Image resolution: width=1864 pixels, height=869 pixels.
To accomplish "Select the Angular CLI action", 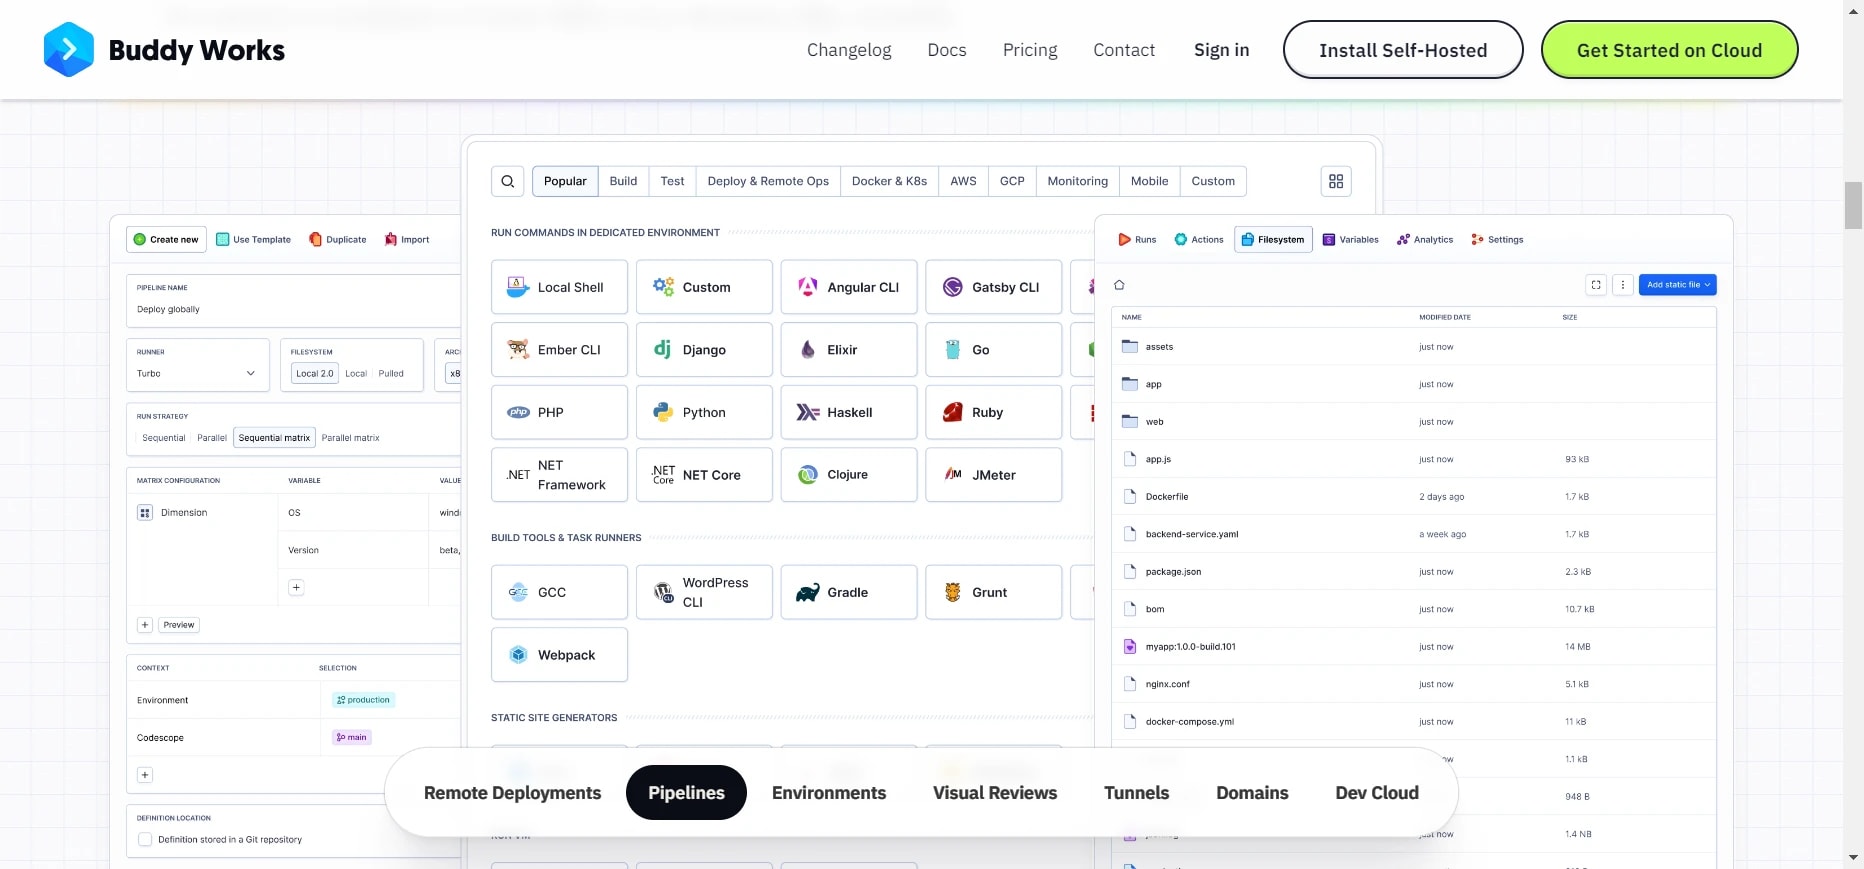I will pyautogui.click(x=849, y=287).
